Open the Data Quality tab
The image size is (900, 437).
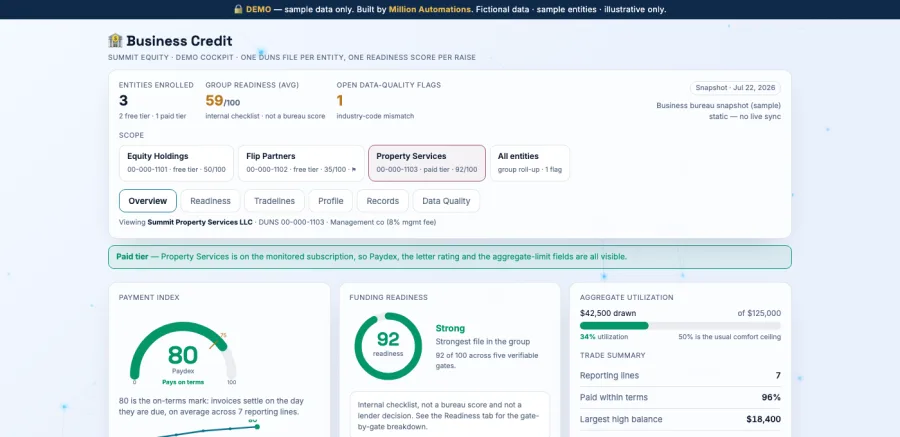(x=447, y=201)
